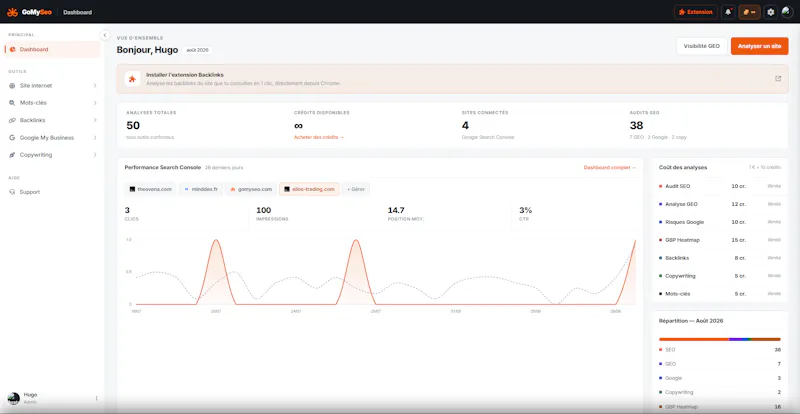The width and height of the screenshot is (800, 414).
Task: Click the Visibilité GEO button
Action: click(x=702, y=46)
